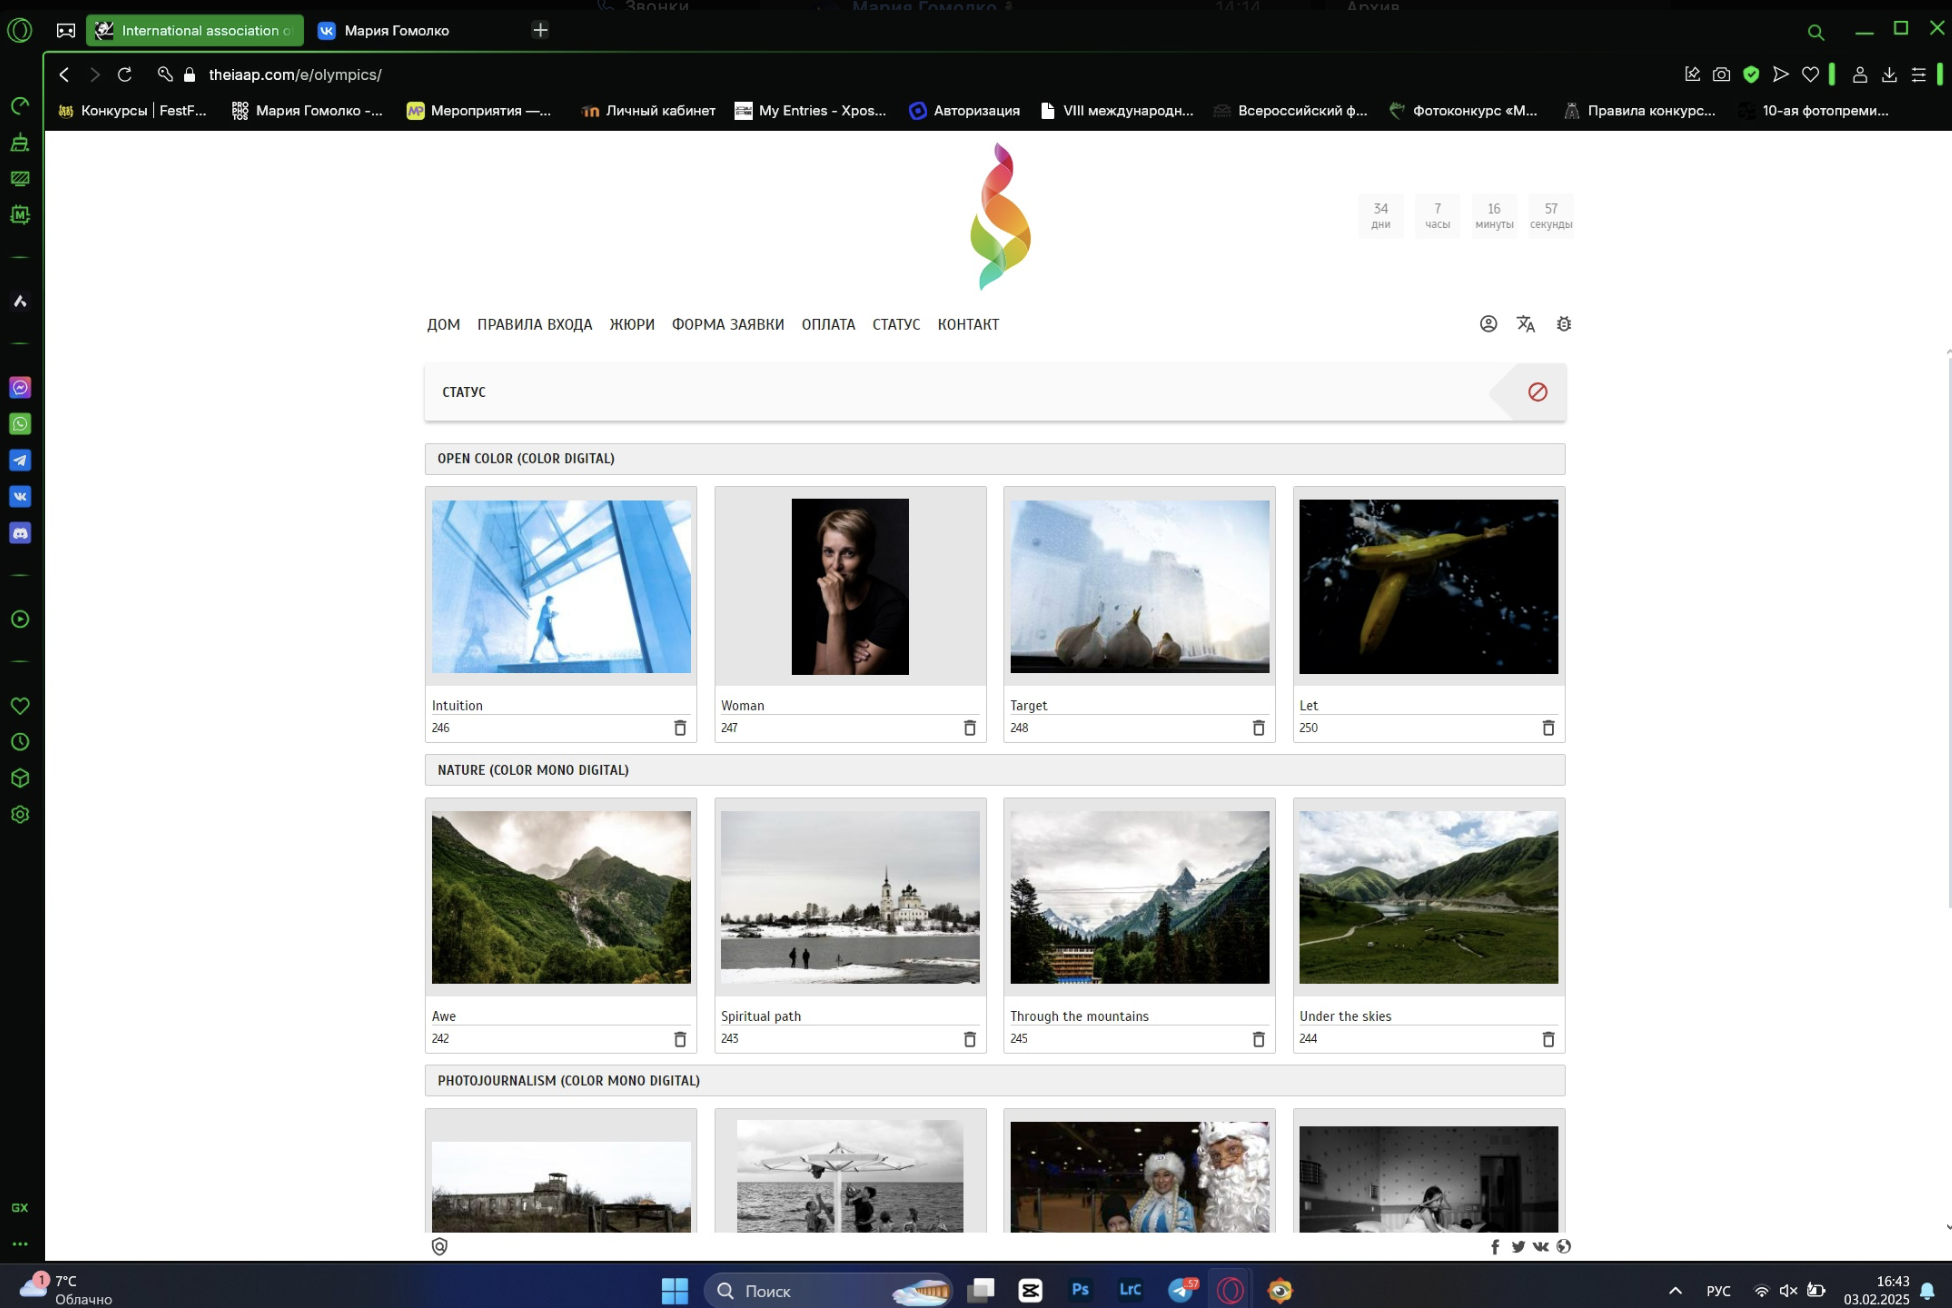This screenshot has width=1952, height=1308.
Task: Open the banana Let photo thumbnail
Action: (1428, 586)
